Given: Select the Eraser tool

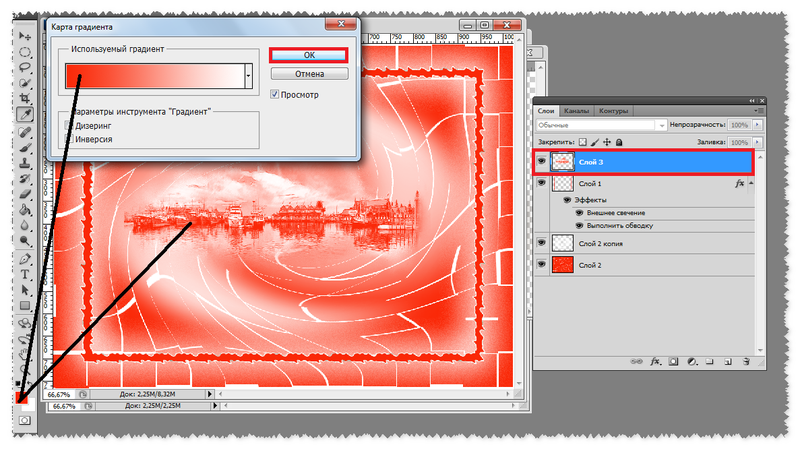Looking at the screenshot, I should 24,194.
